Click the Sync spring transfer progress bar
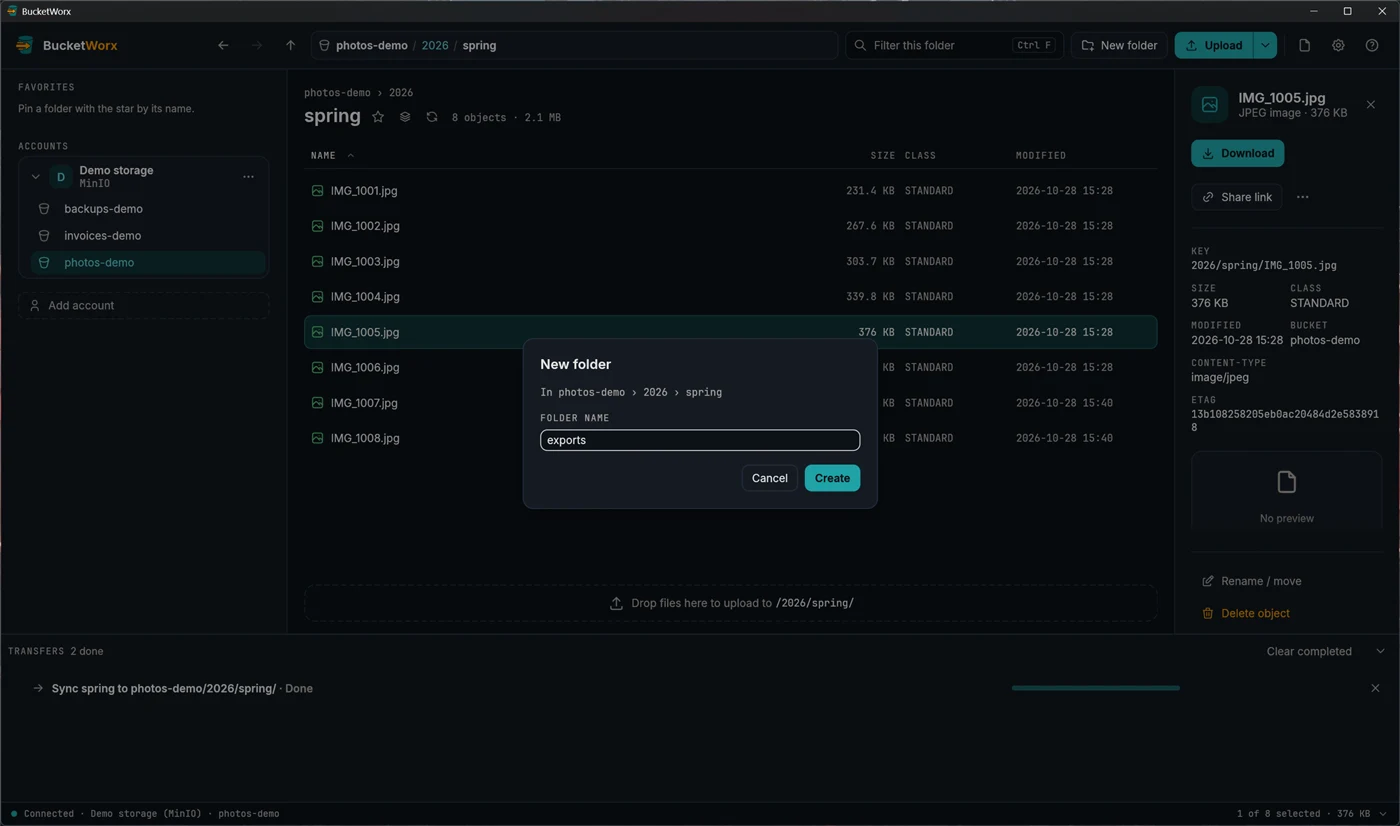The image size is (1400, 826). pyautogui.click(x=1096, y=688)
